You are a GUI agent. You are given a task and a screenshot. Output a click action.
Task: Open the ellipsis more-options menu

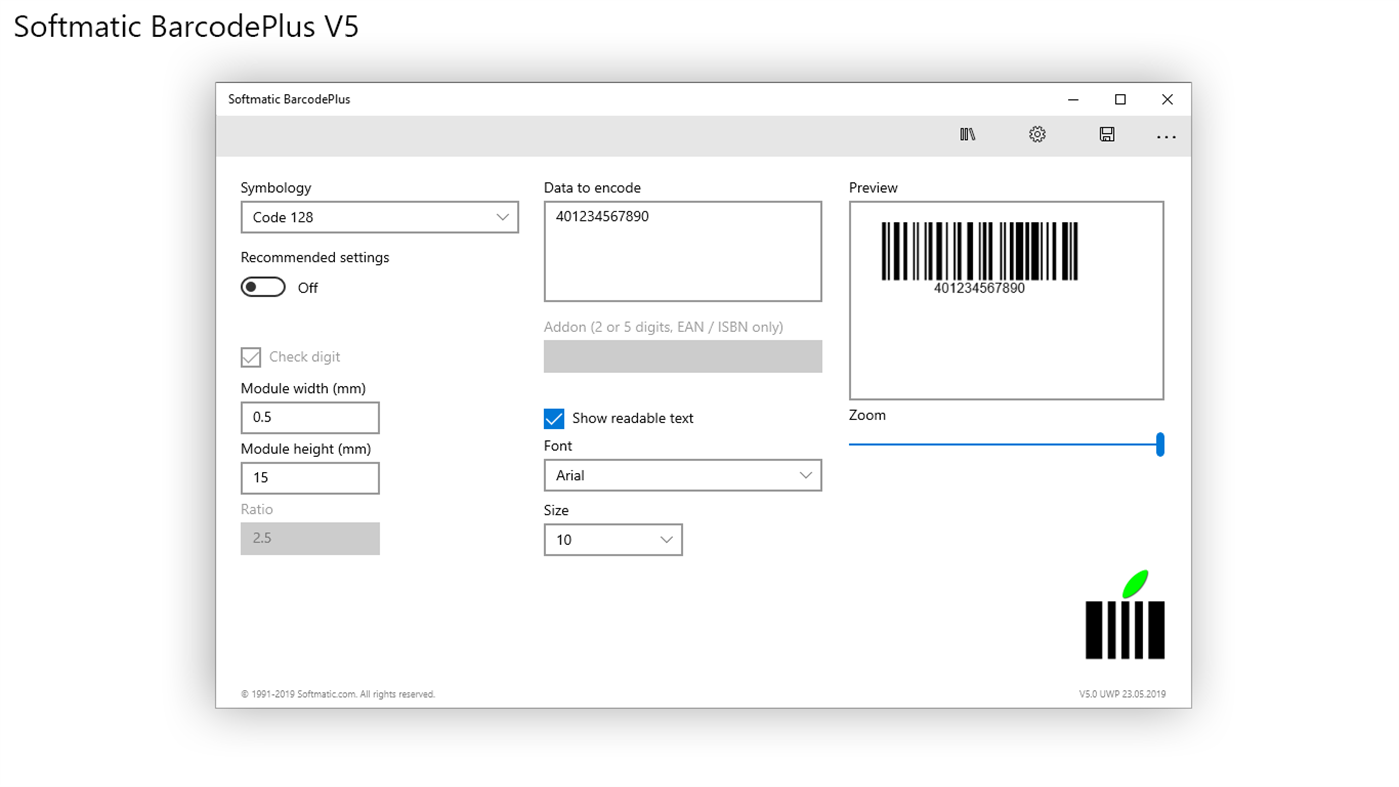click(x=1165, y=135)
